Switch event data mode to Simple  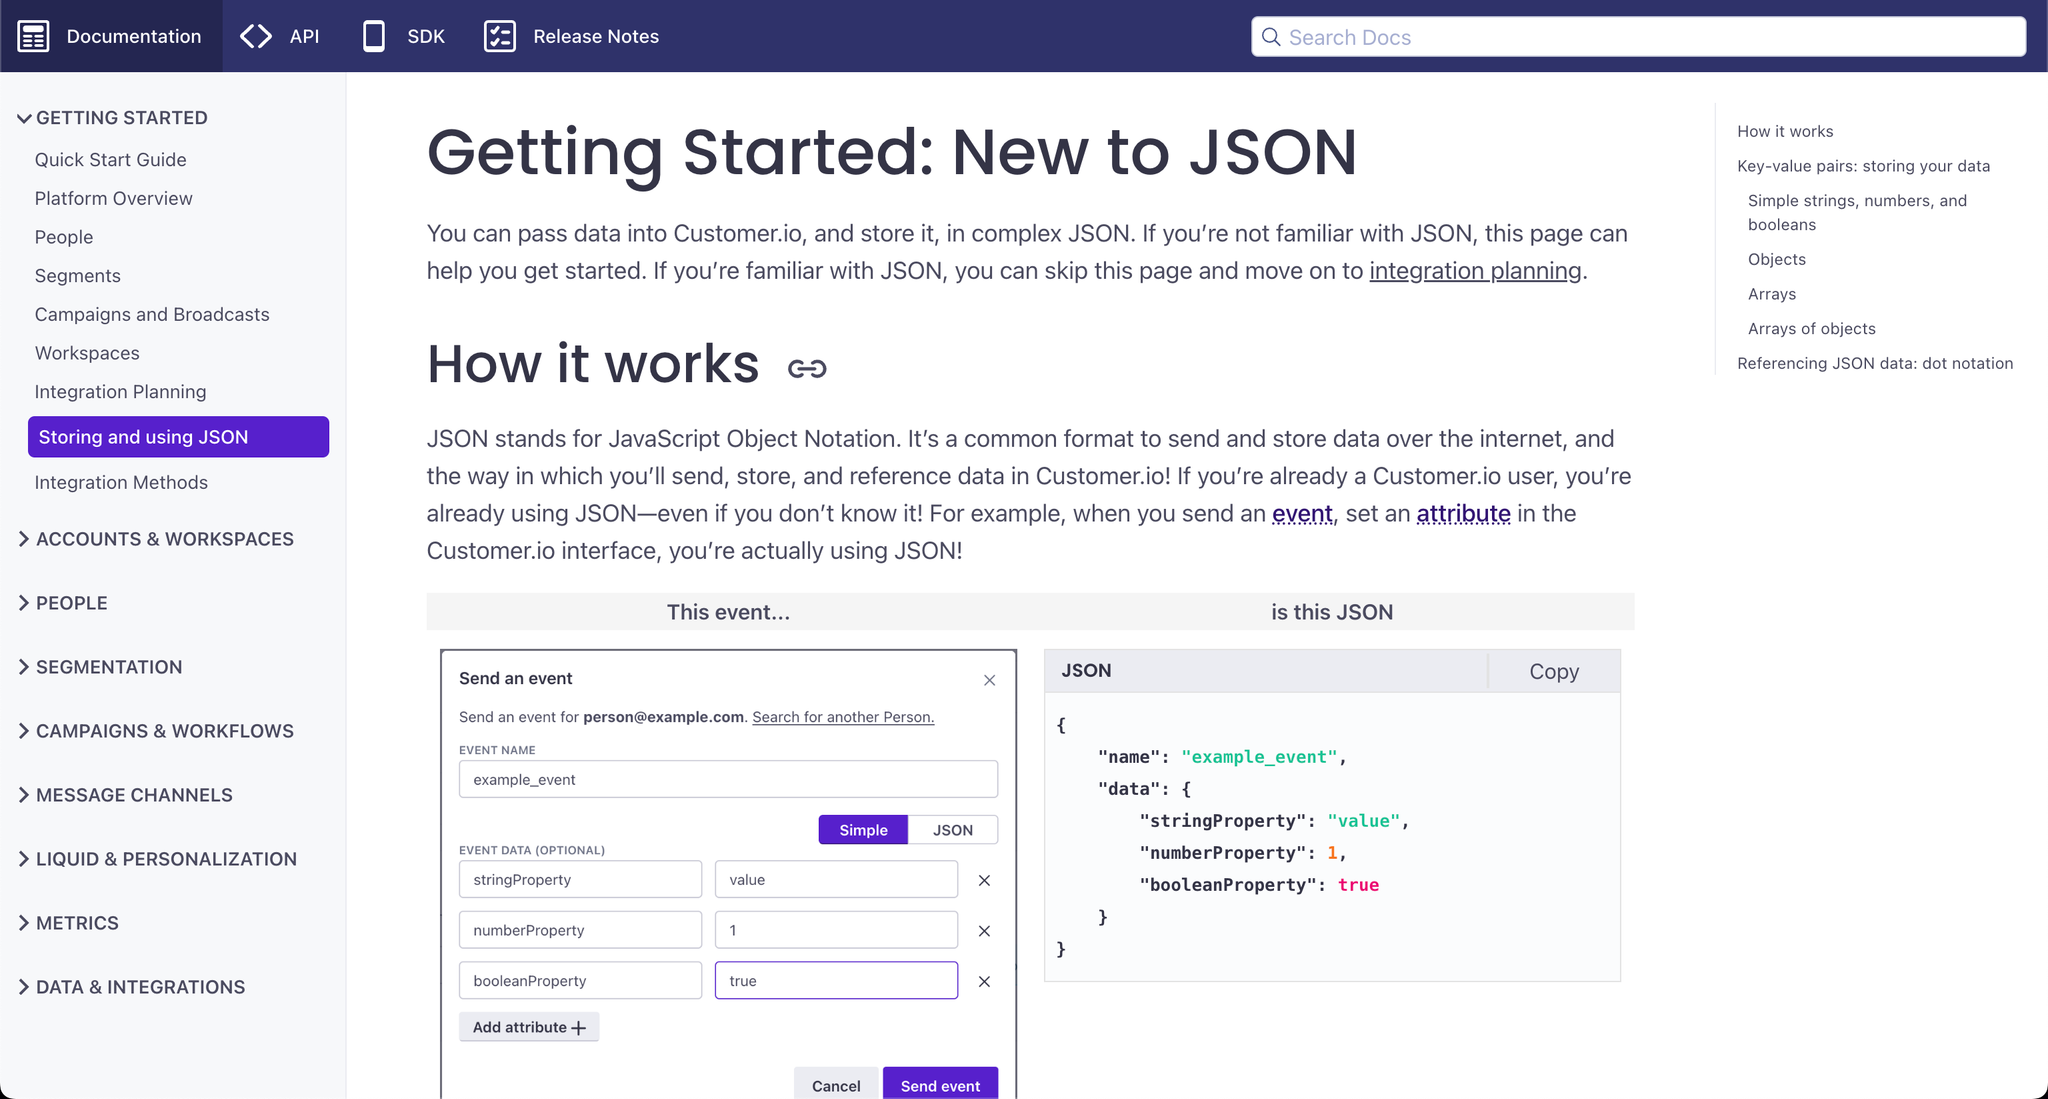(x=863, y=830)
